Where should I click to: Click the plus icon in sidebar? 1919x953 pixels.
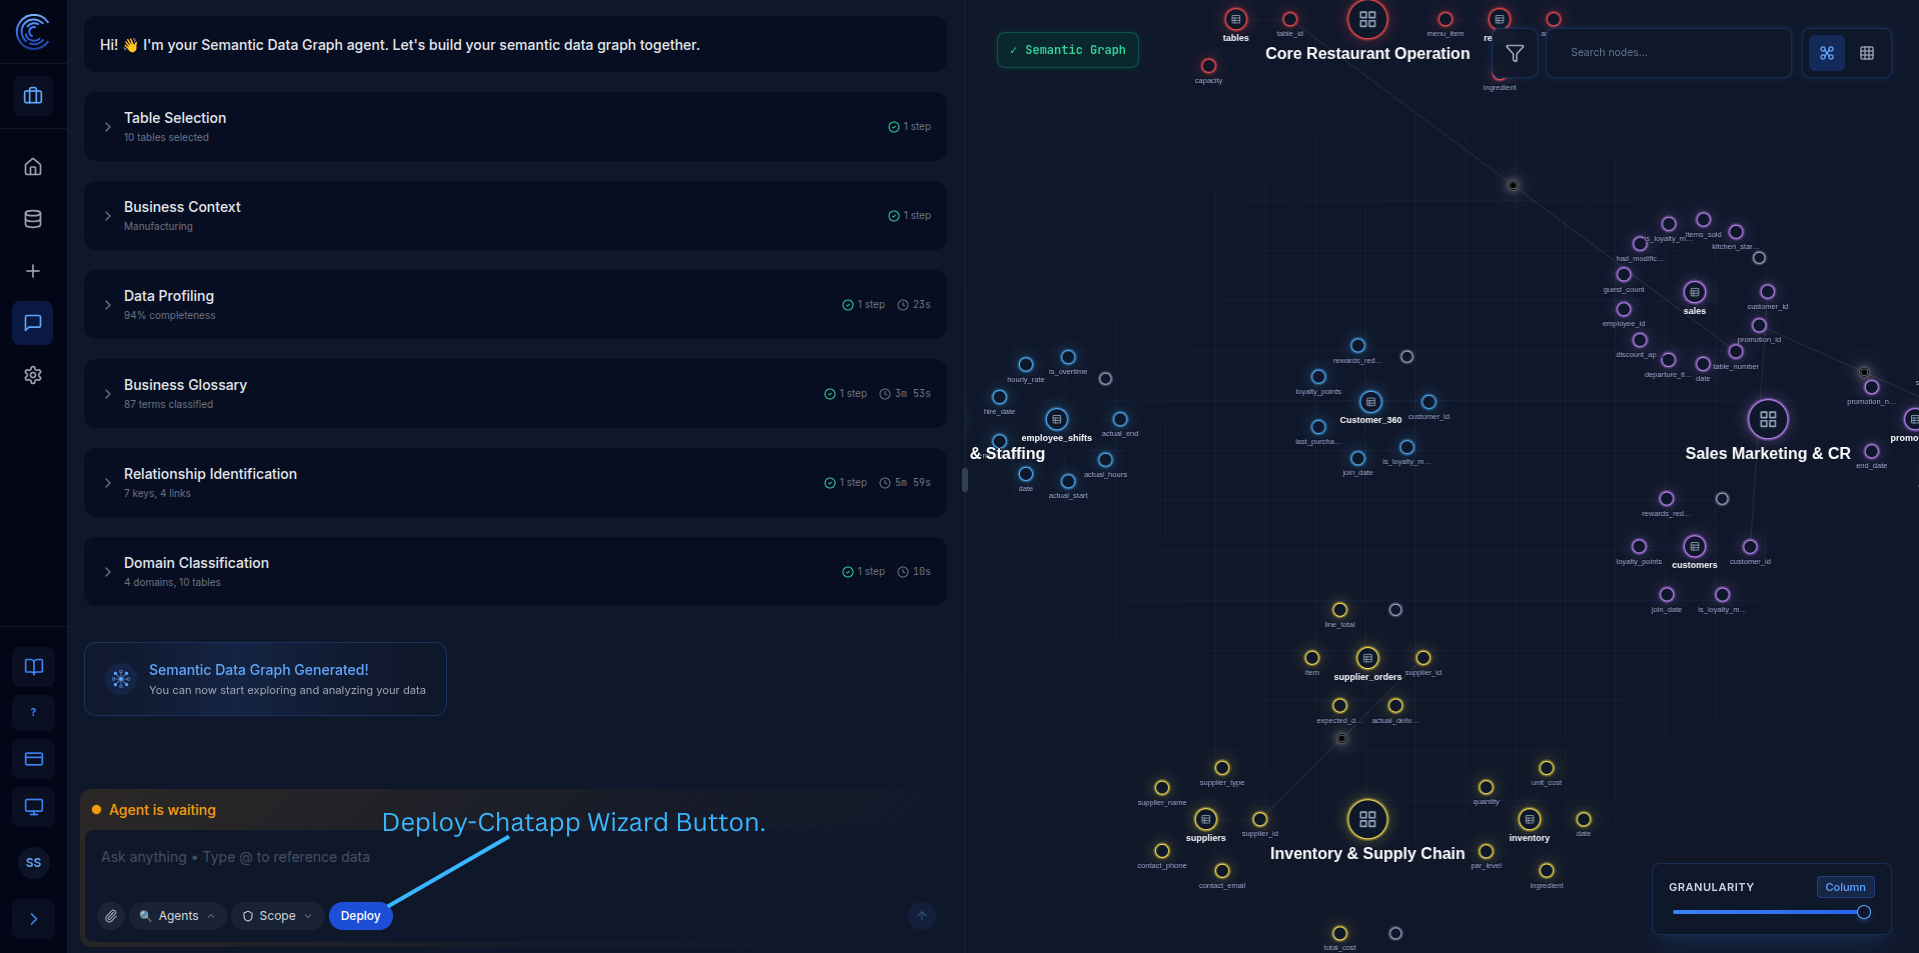[33, 271]
